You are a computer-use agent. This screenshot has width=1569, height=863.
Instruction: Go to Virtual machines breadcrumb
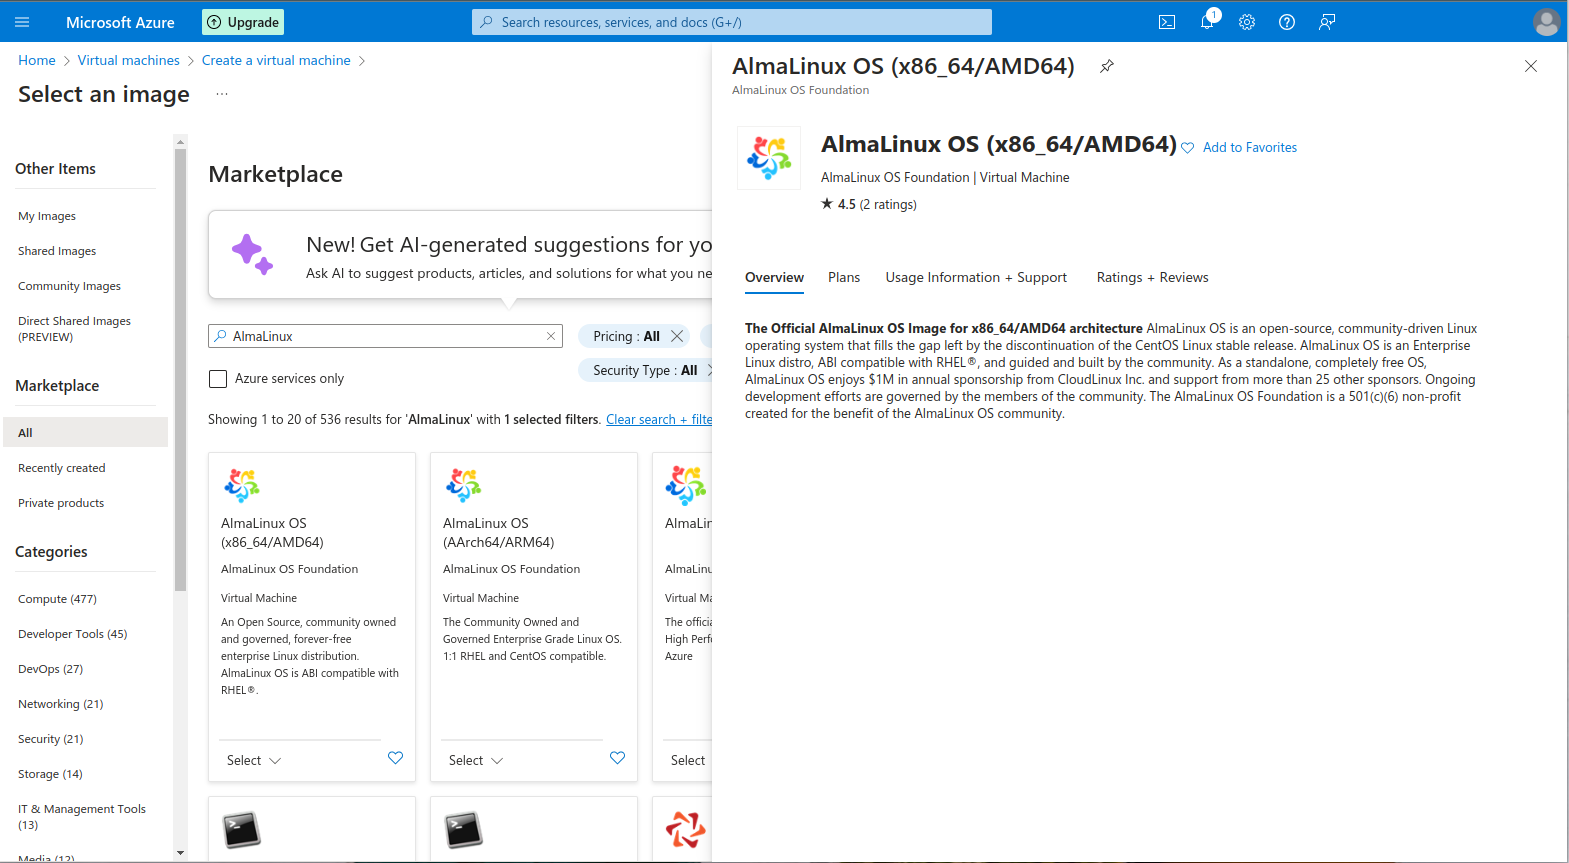[129, 61]
